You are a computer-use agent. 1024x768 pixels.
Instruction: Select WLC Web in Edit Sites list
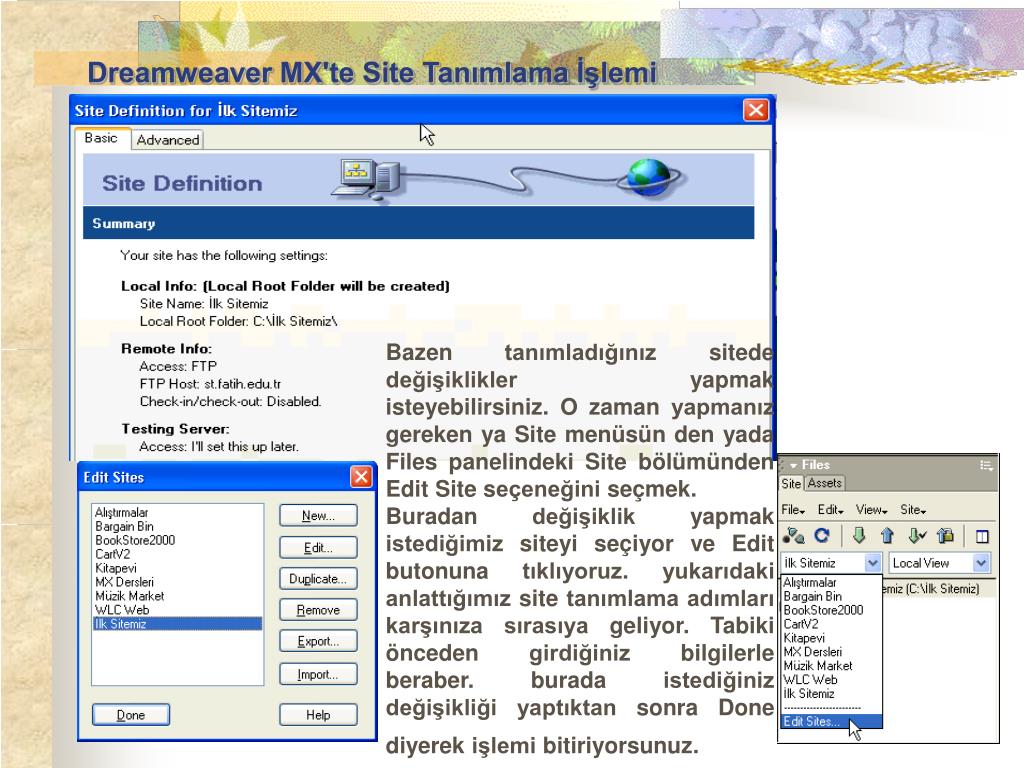(x=178, y=609)
